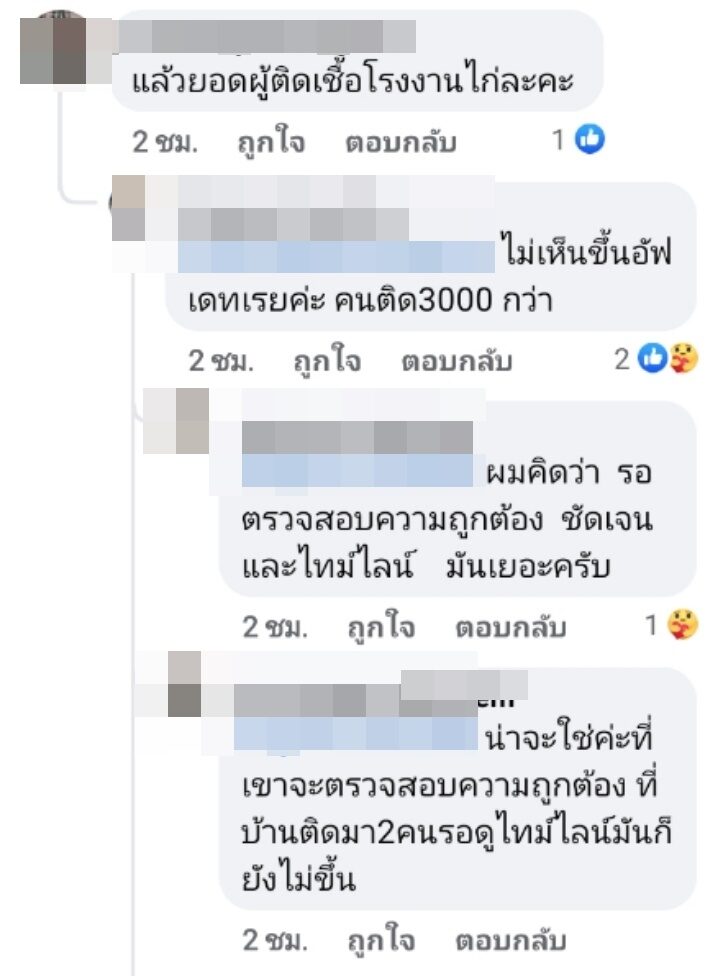Reply to the last comment at bottom
This screenshot has height=976, width=718.
tap(510, 940)
